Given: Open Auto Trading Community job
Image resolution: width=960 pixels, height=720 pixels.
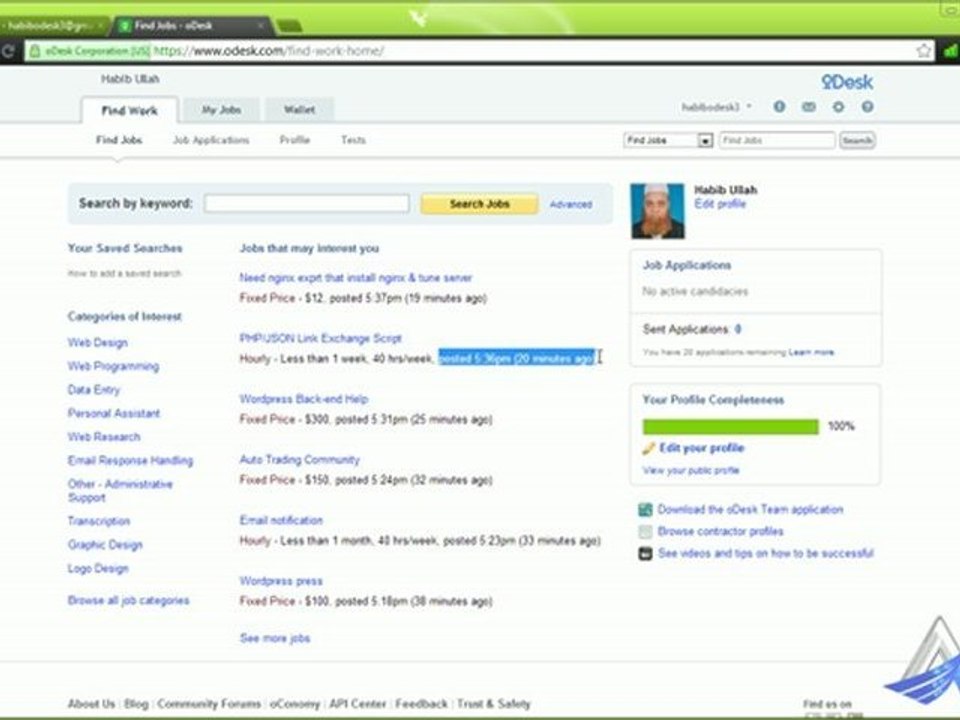Looking at the screenshot, I should 299,460.
